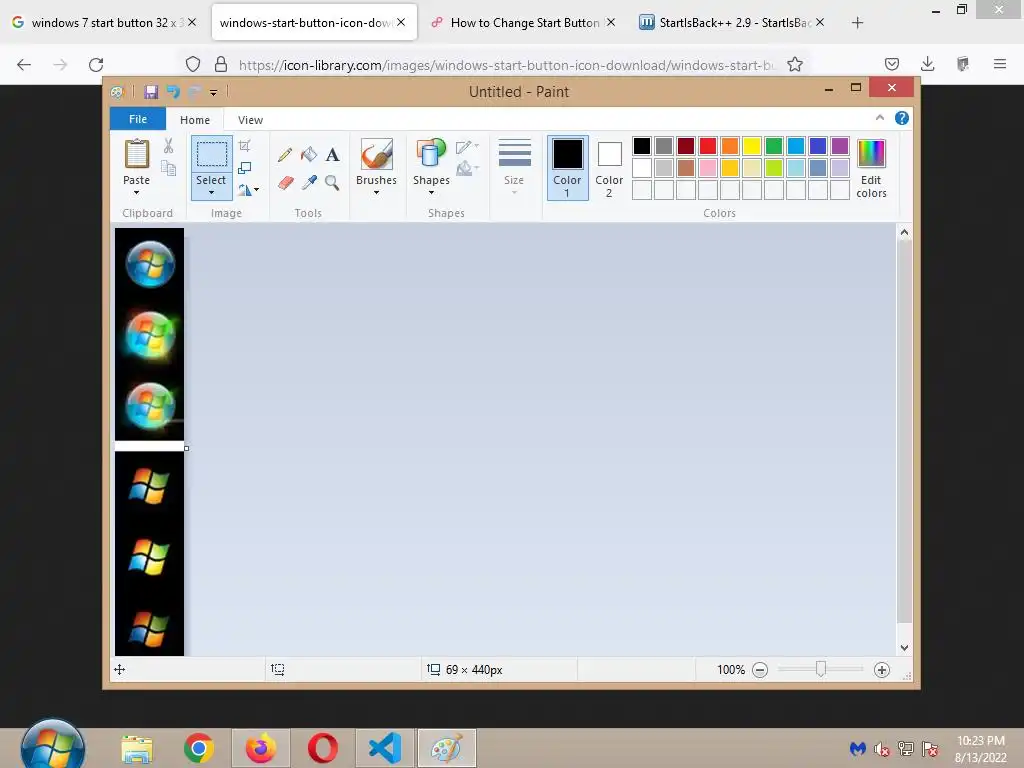
Task: Bookmark this page with the star icon
Action: pos(795,64)
